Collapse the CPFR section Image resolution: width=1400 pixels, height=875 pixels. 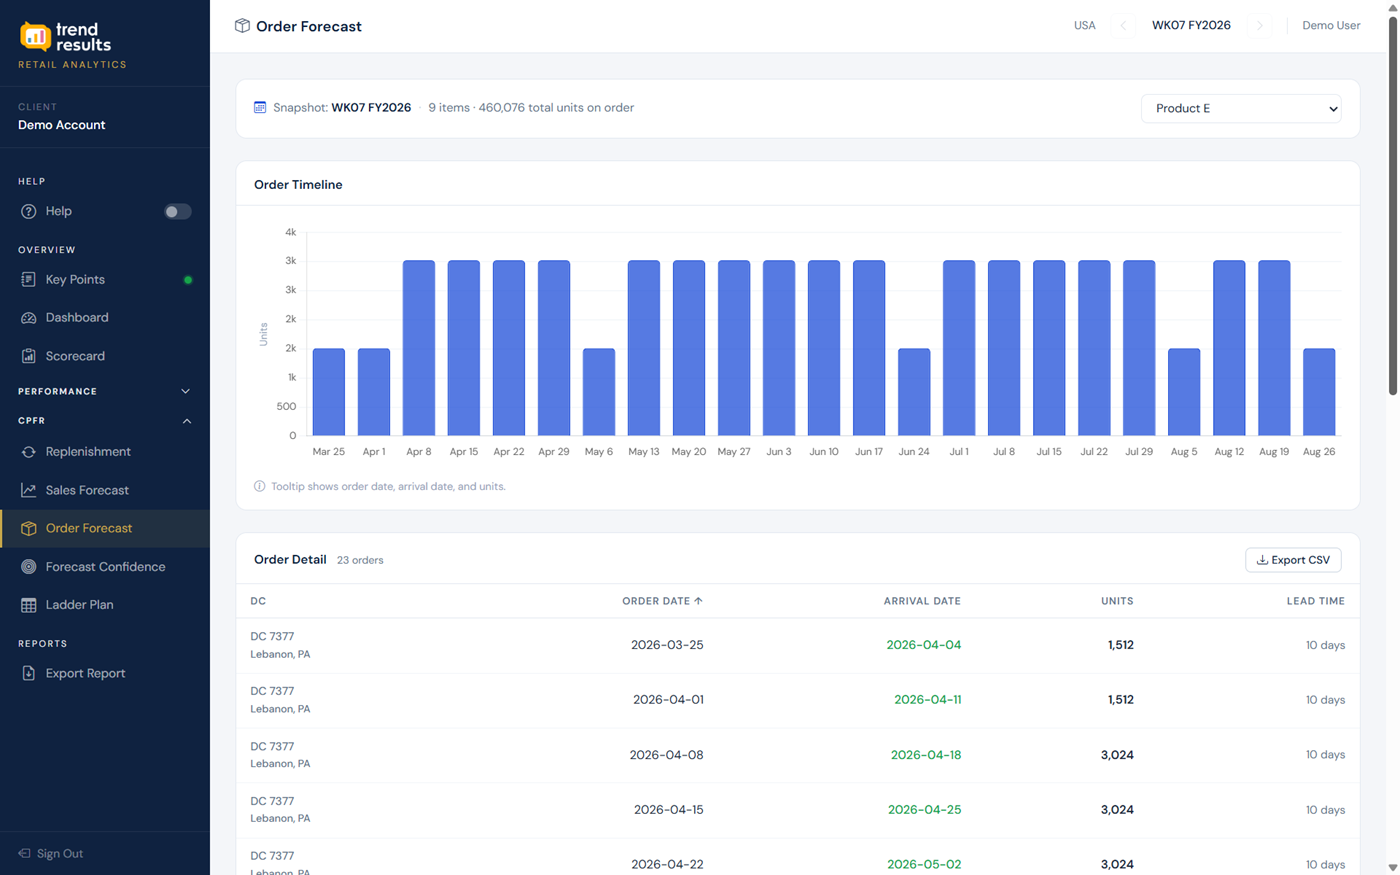point(186,421)
